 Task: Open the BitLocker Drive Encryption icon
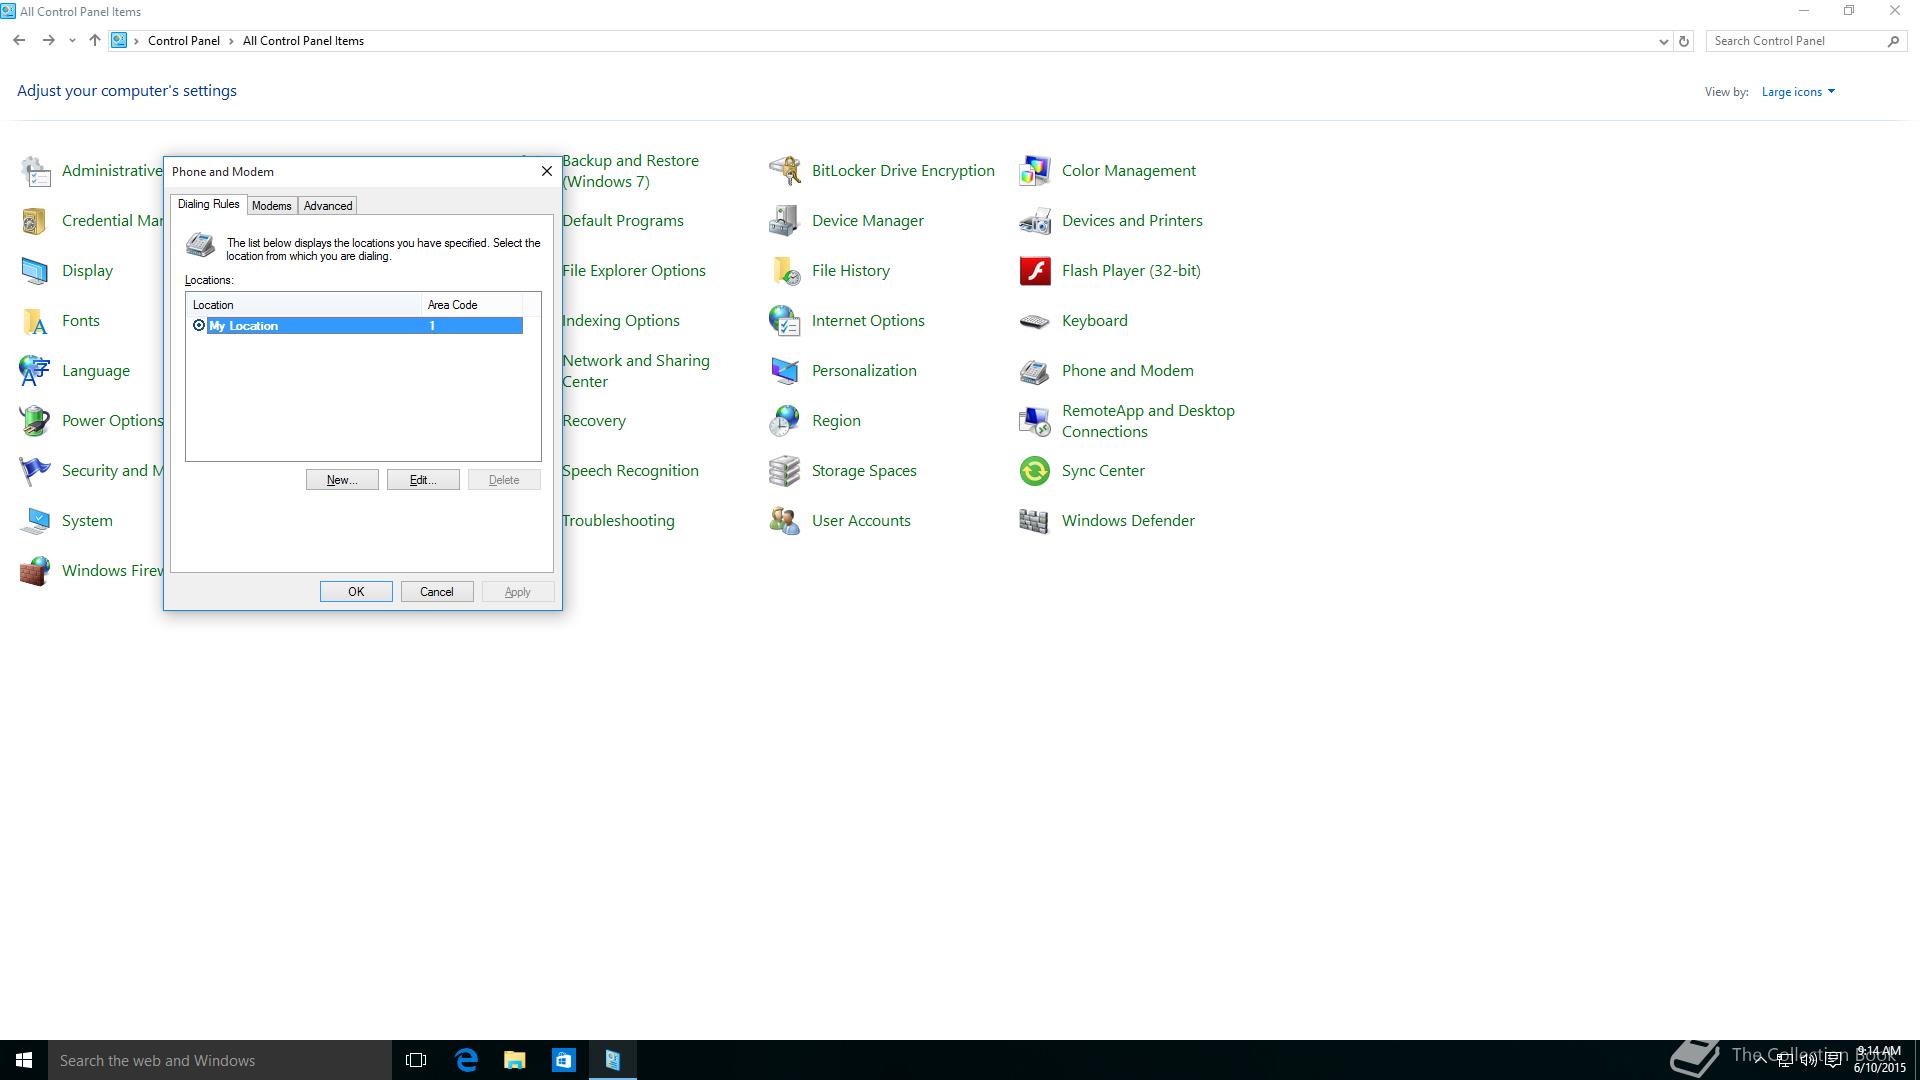pyautogui.click(x=785, y=171)
